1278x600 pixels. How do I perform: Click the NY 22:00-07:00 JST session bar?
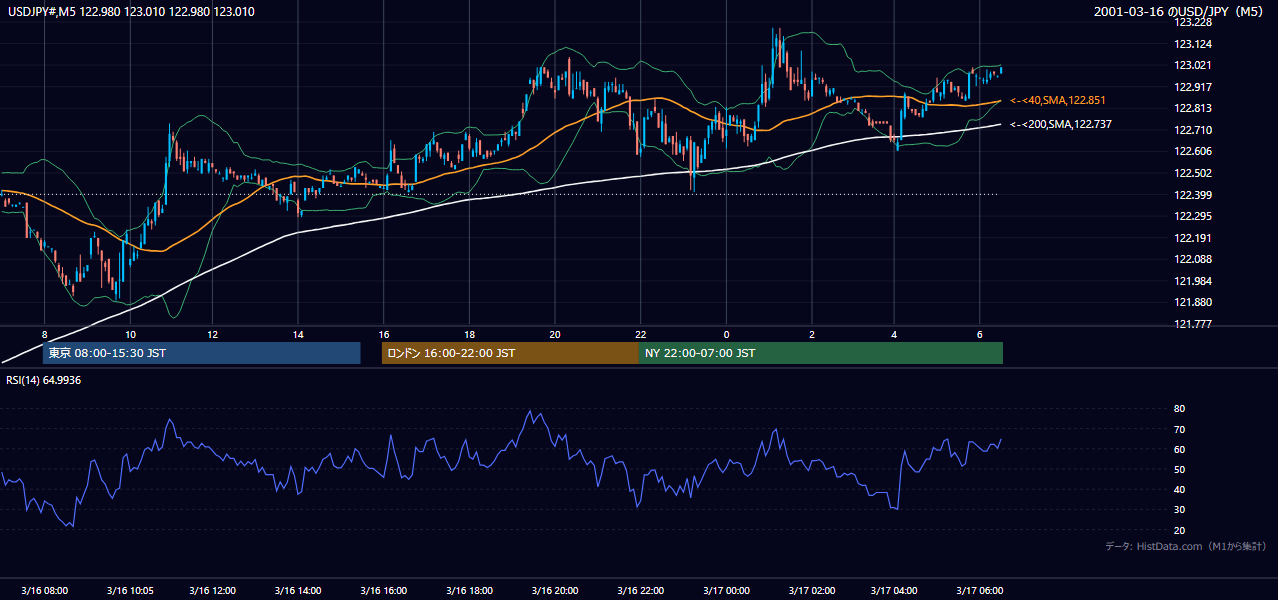[821, 353]
